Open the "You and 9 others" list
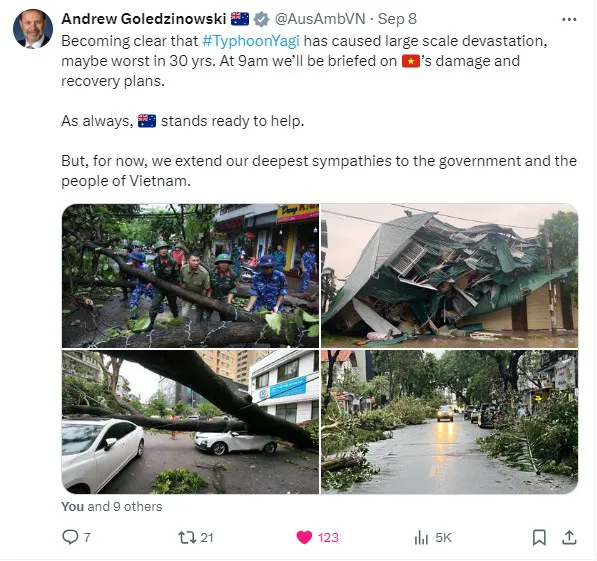Viewport: 597px width, 561px height. (x=112, y=507)
